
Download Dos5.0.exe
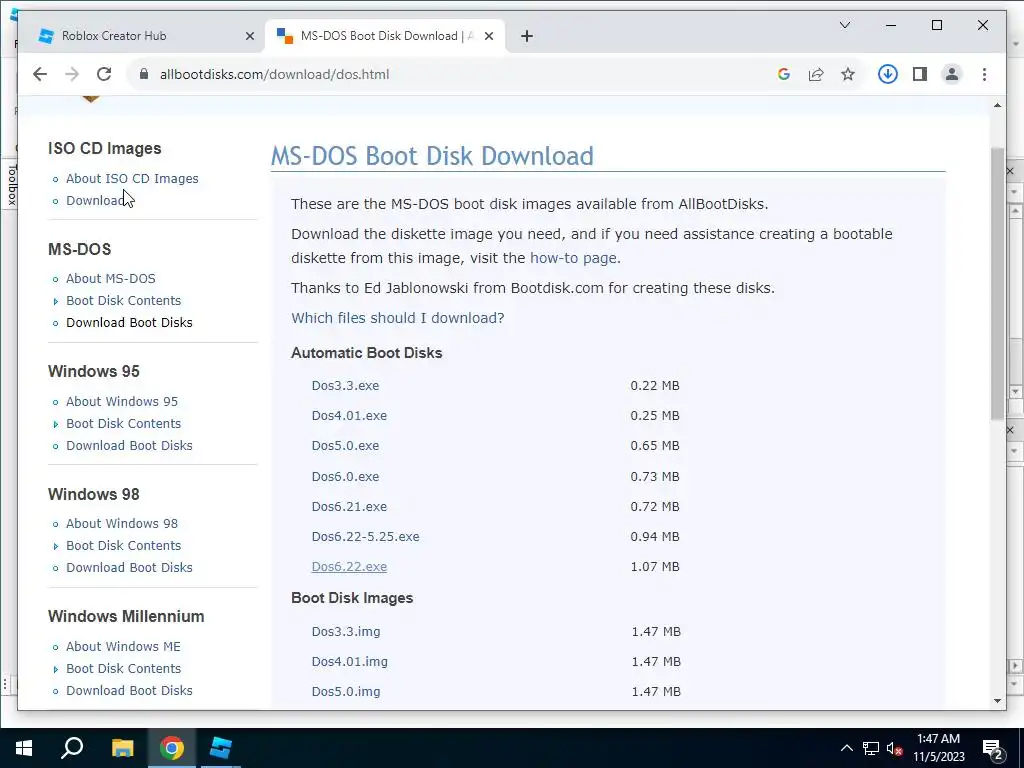[345, 445]
